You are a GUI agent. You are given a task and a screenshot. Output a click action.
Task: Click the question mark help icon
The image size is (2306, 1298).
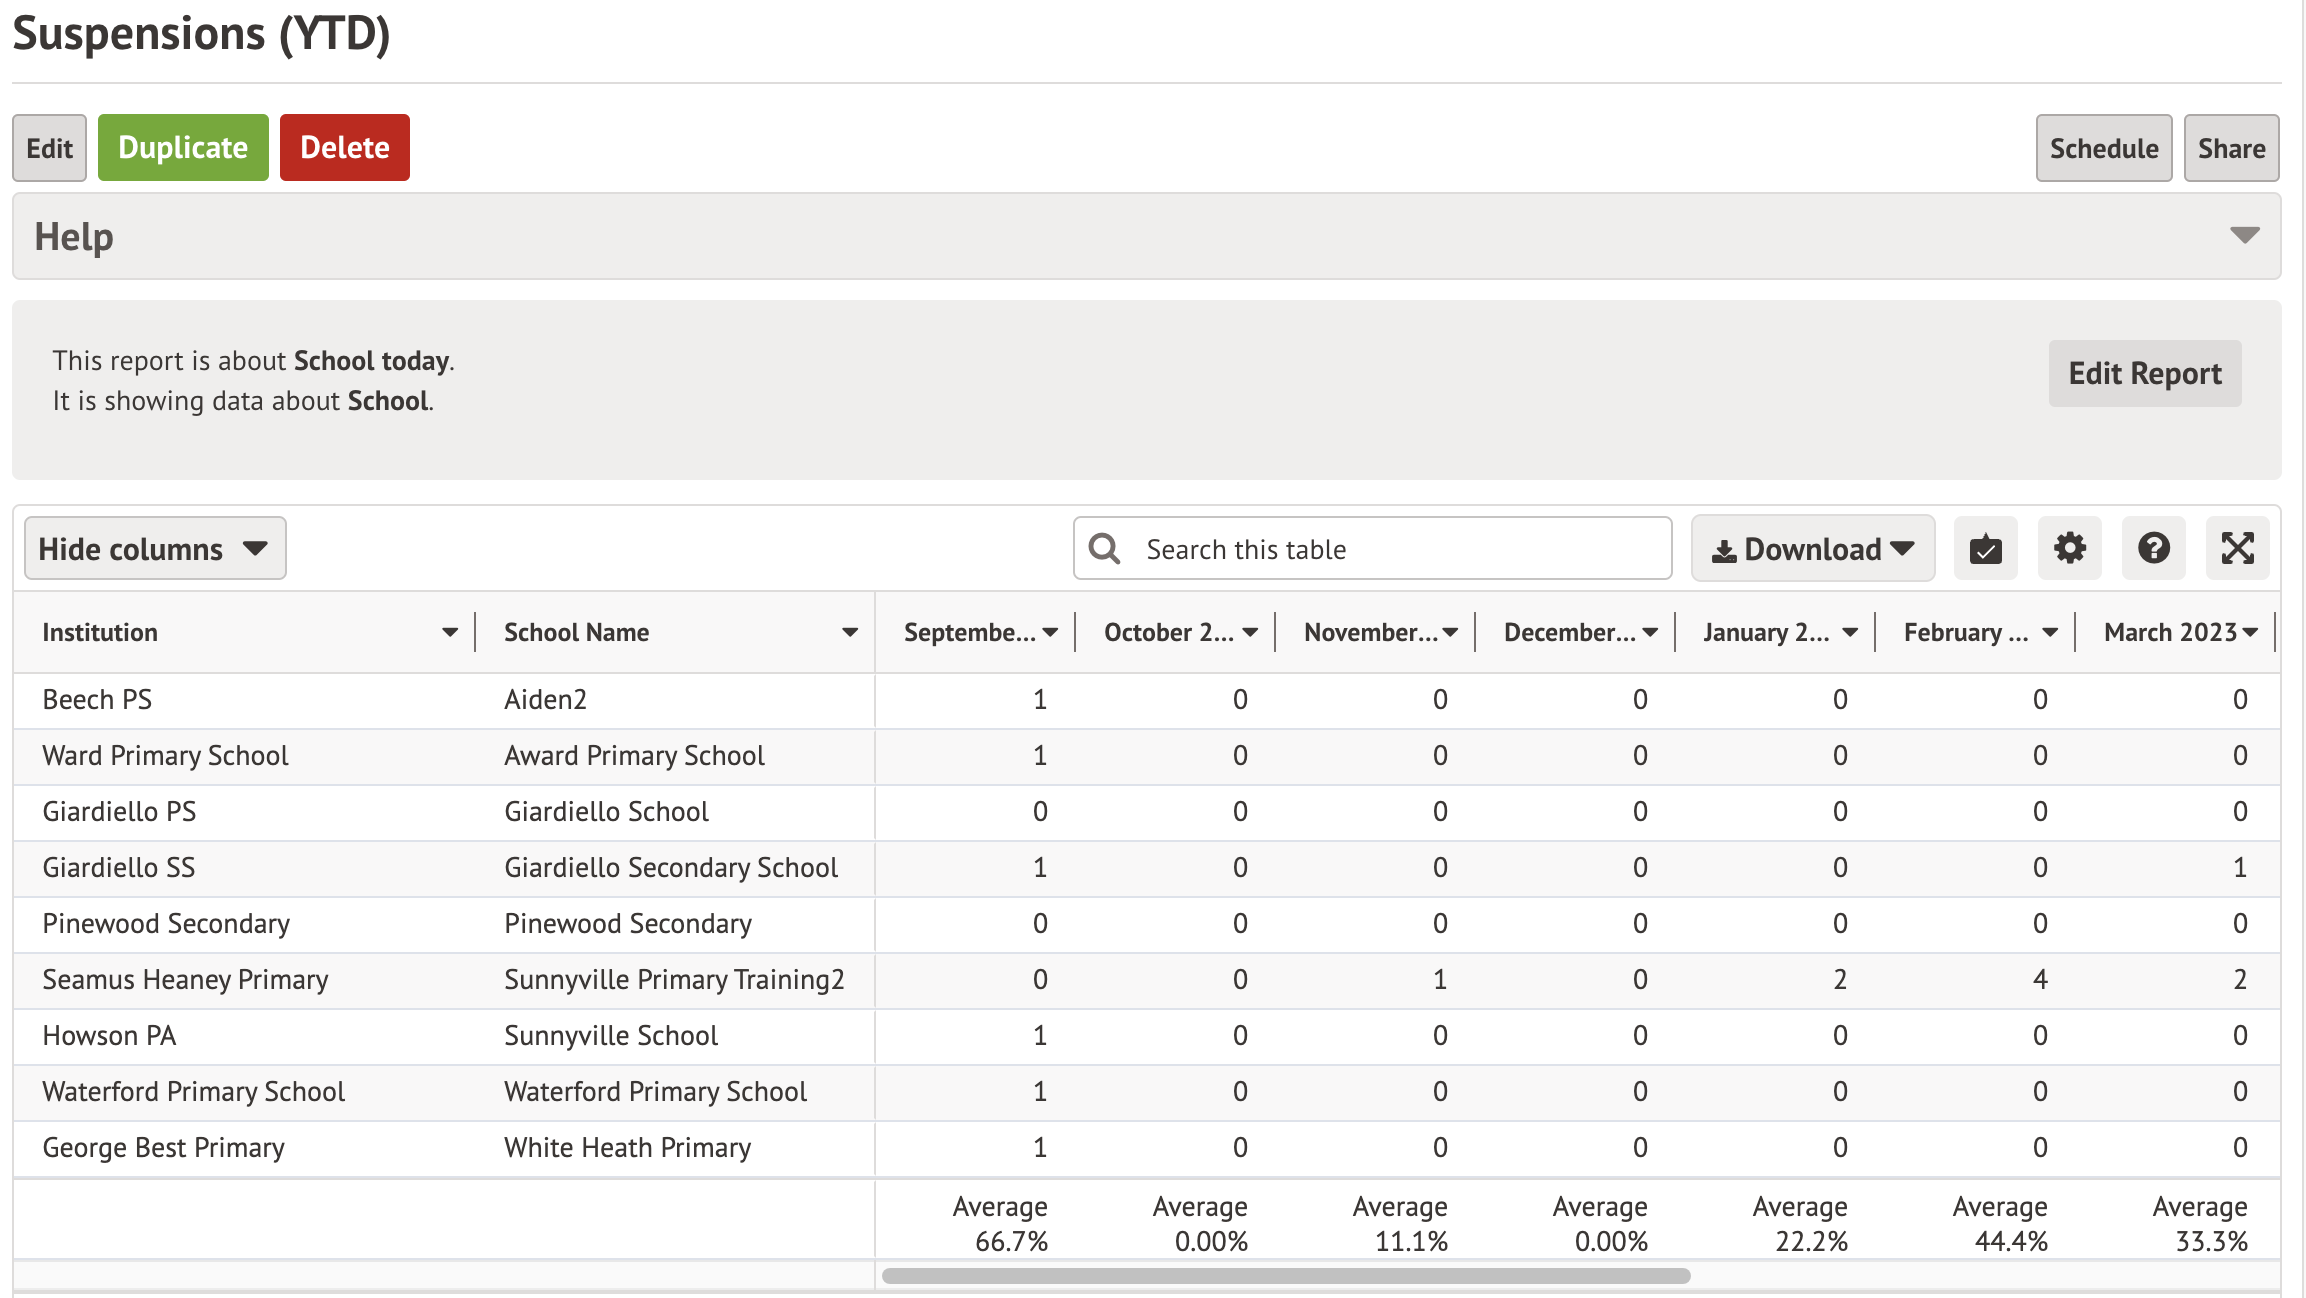coord(2153,549)
